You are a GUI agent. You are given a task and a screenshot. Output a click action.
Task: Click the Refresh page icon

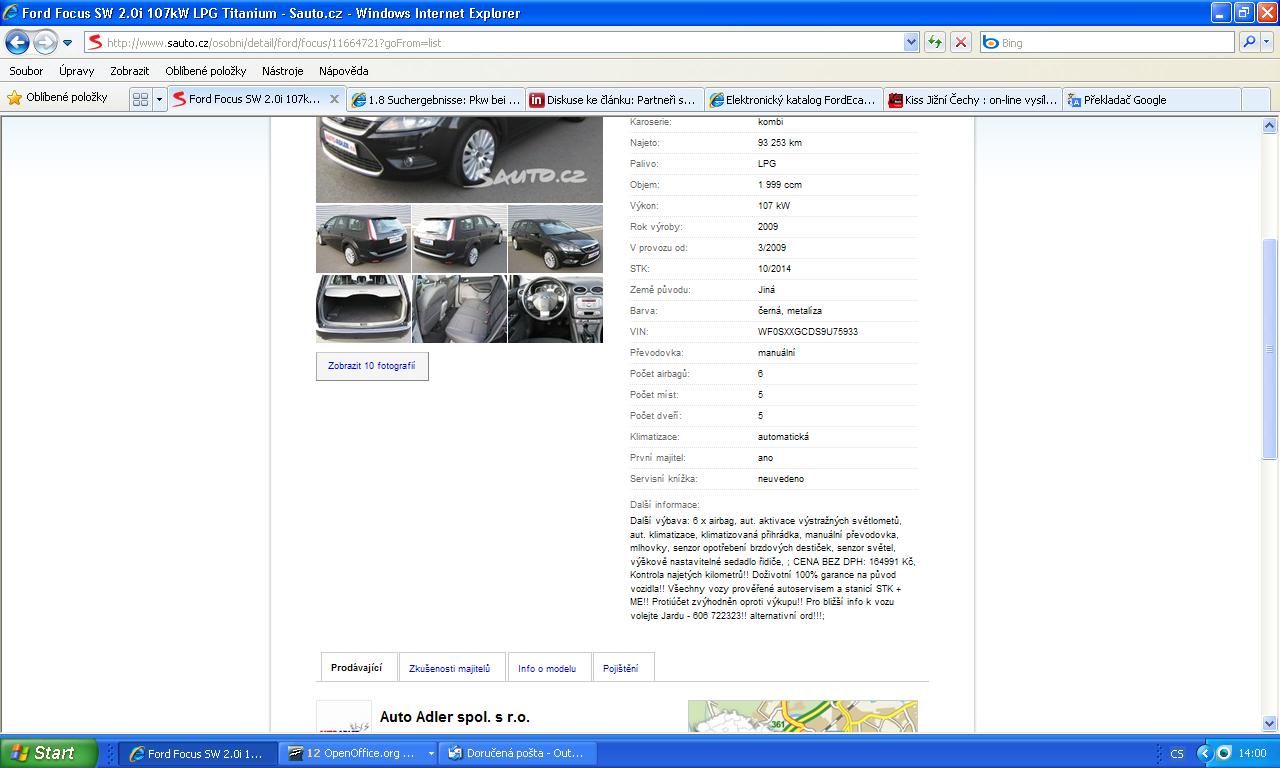click(x=934, y=42)
